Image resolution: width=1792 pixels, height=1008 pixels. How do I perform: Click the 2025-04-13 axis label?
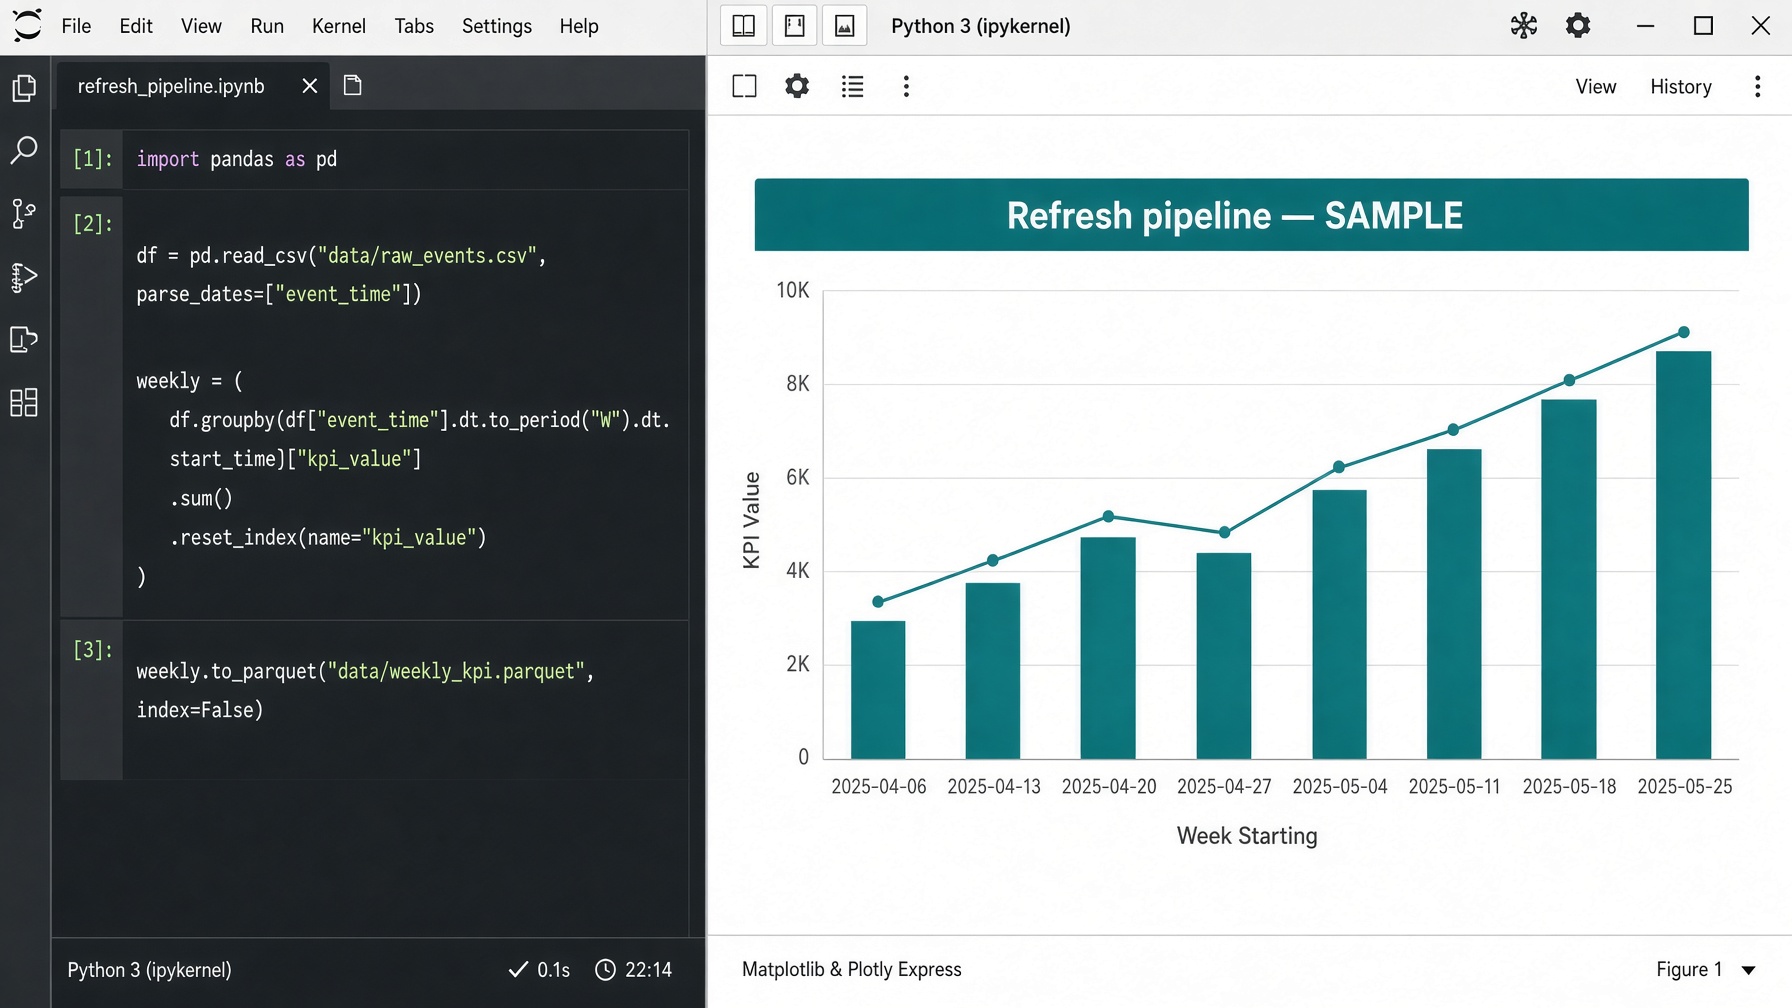(x=994, y=787)
